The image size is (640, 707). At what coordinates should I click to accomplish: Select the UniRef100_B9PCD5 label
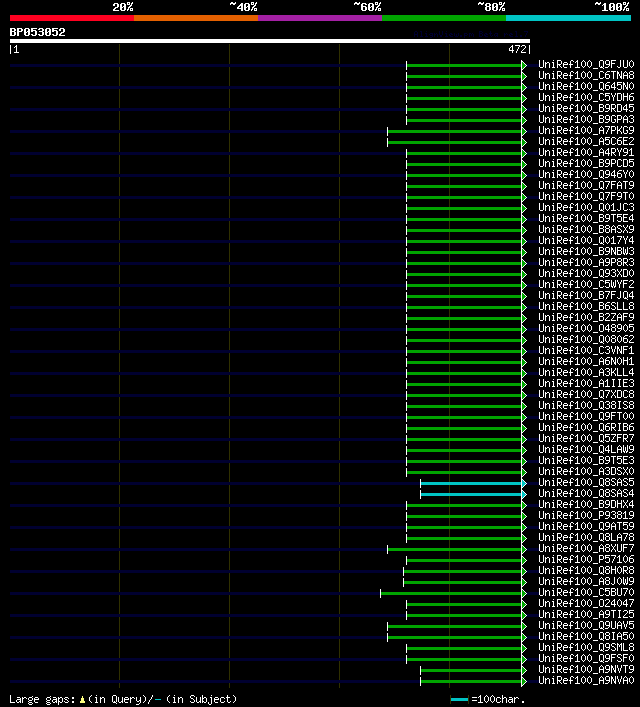point(586,163)
